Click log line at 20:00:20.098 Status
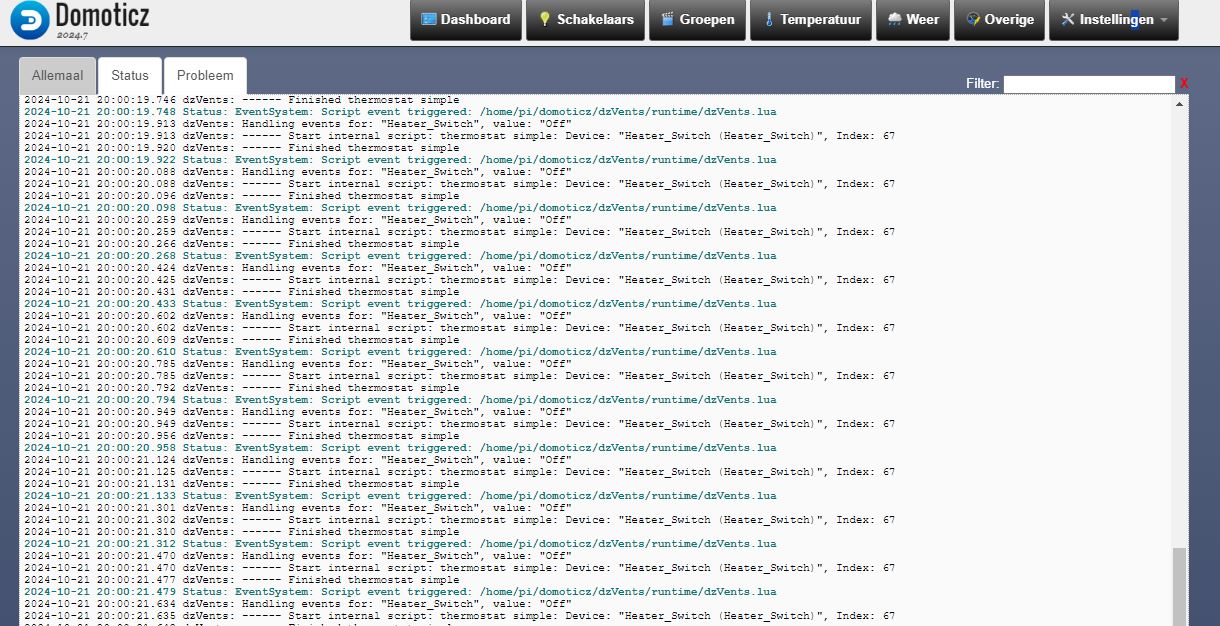This screenshot has width=1220, height=626. (x=400, y=208)
